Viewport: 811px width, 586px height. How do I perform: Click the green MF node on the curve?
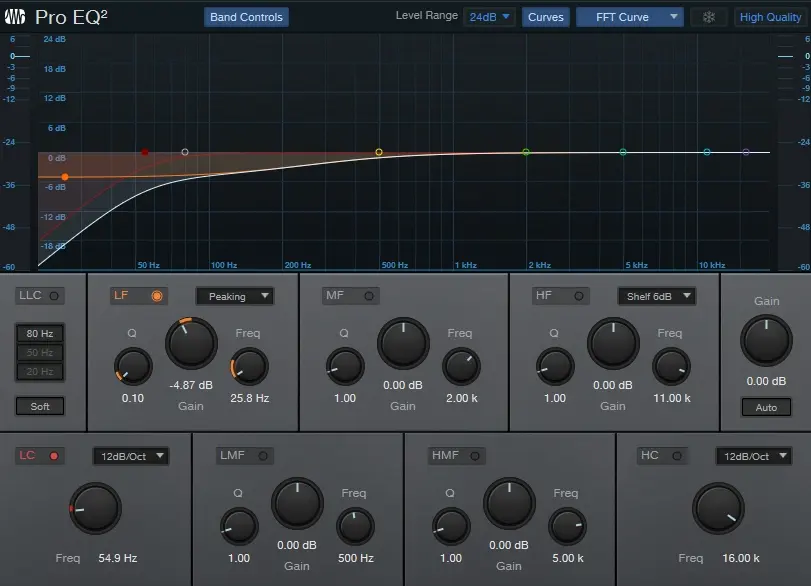tap(526, 152)
